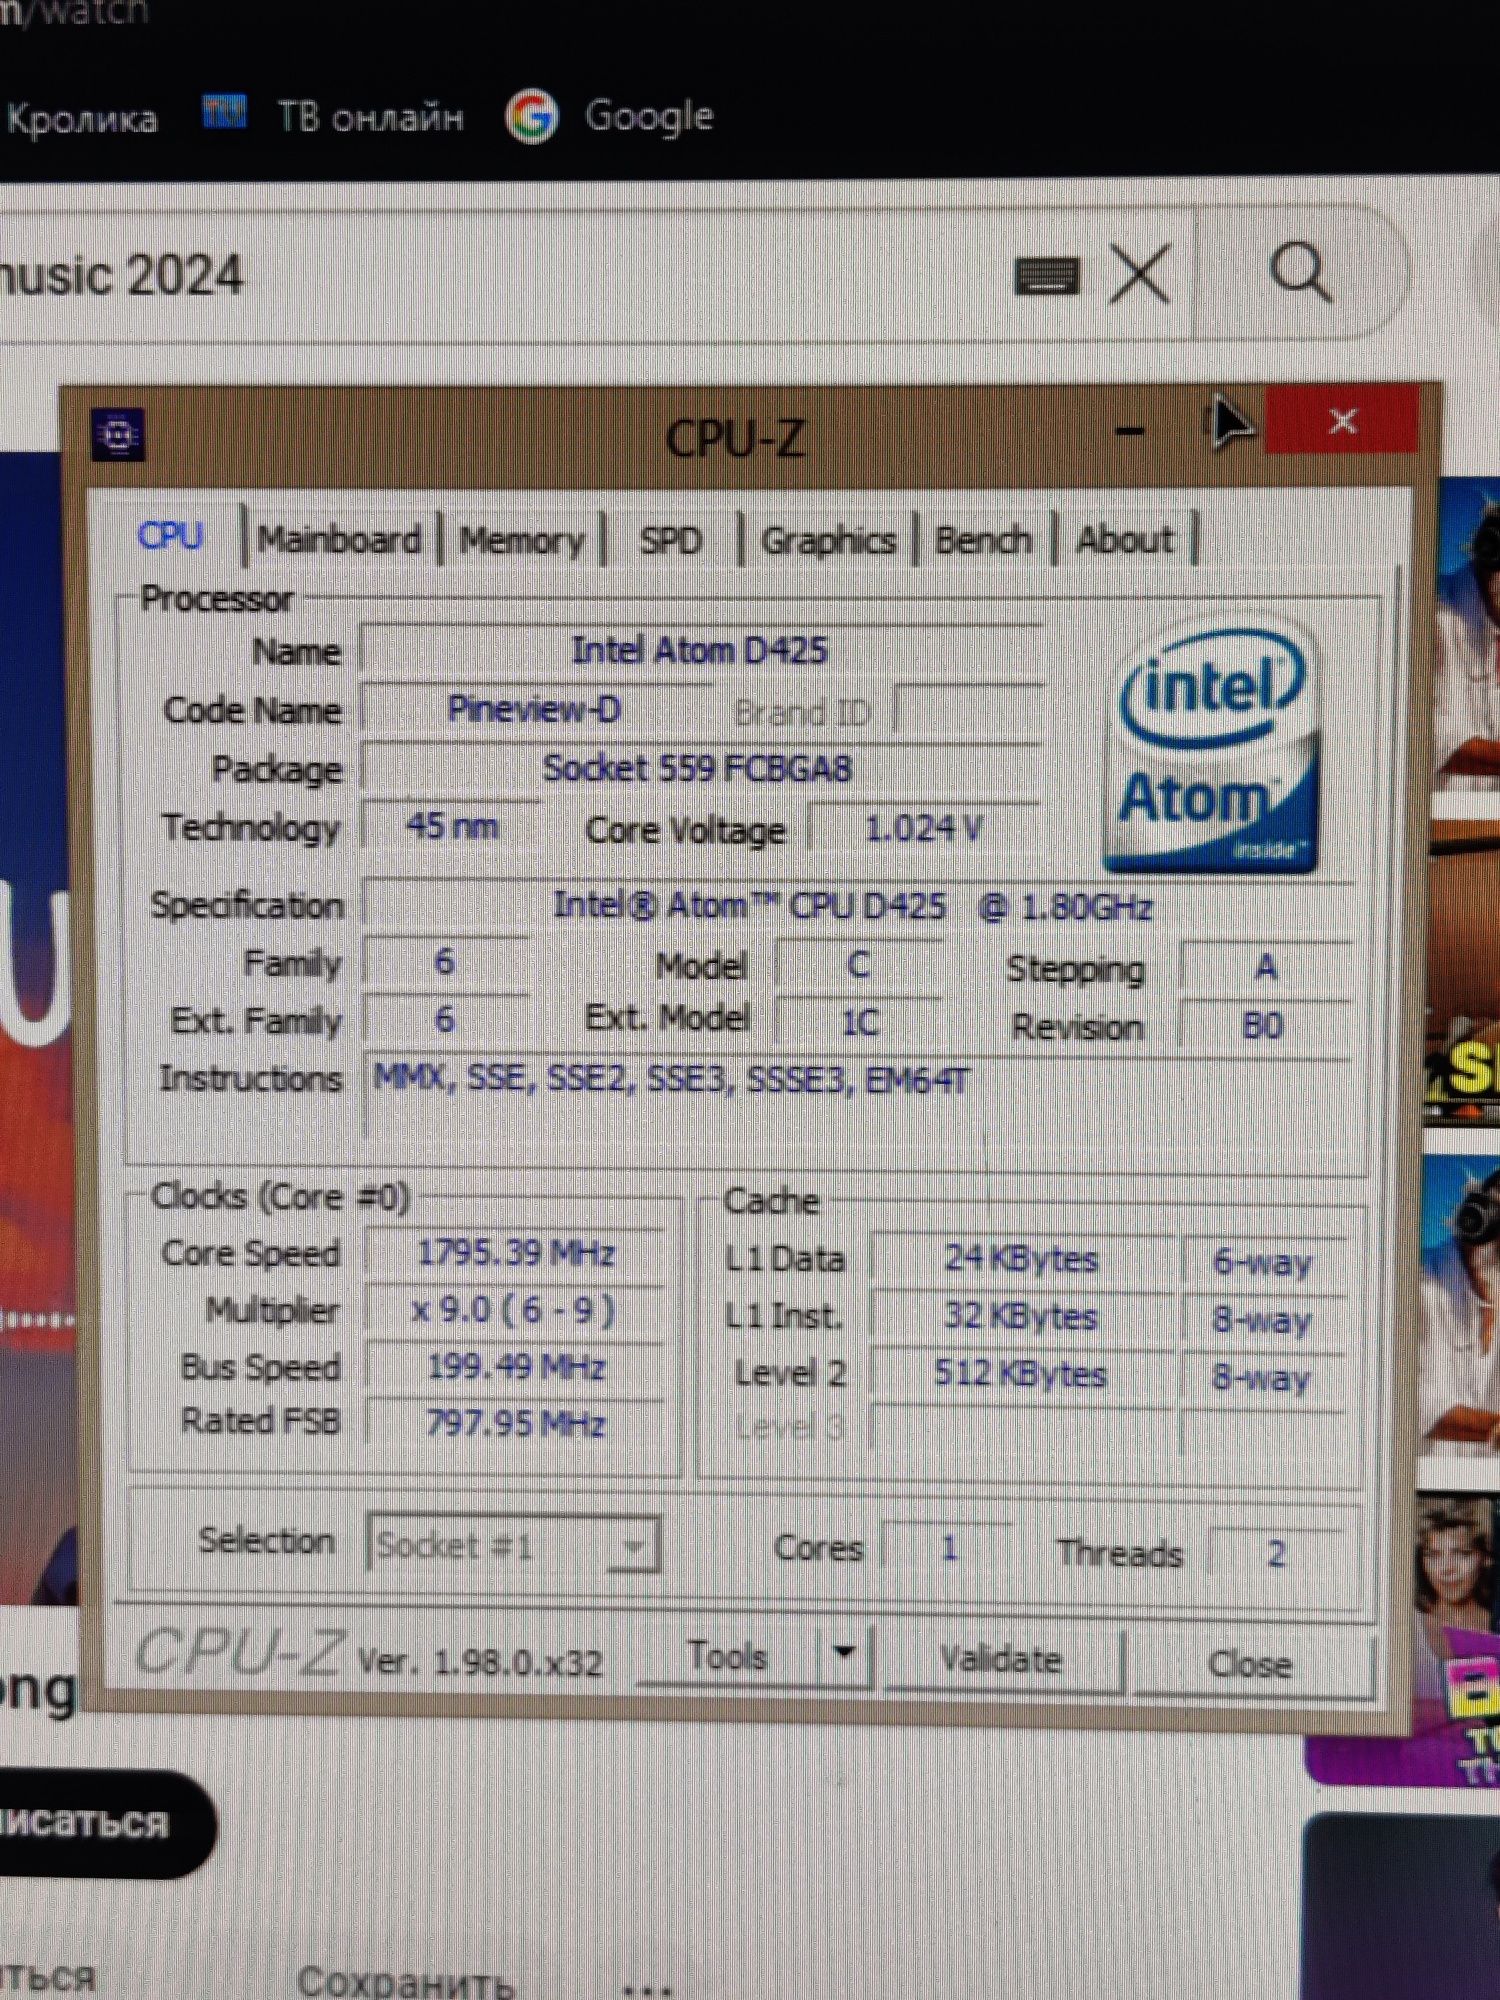Click the Cores count field showing 1
The width and height of the screenshot is (1500, 2000).
point(948,1549)
